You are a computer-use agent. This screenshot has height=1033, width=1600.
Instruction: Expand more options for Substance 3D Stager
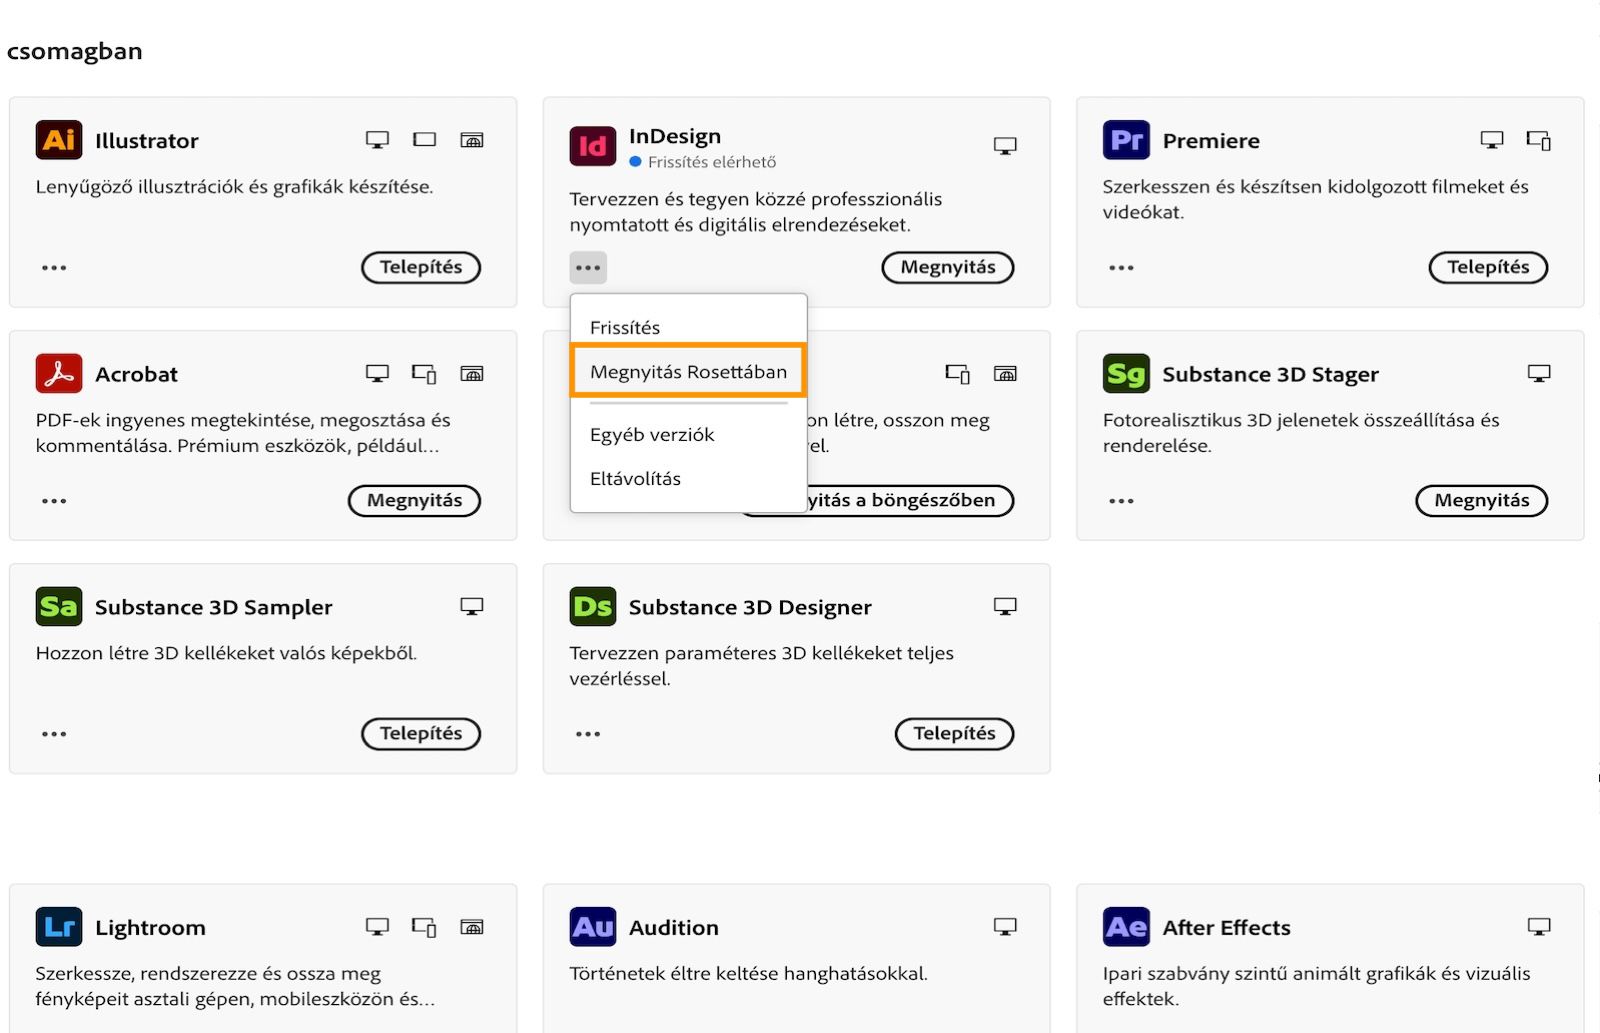(x=1121, y=501)
